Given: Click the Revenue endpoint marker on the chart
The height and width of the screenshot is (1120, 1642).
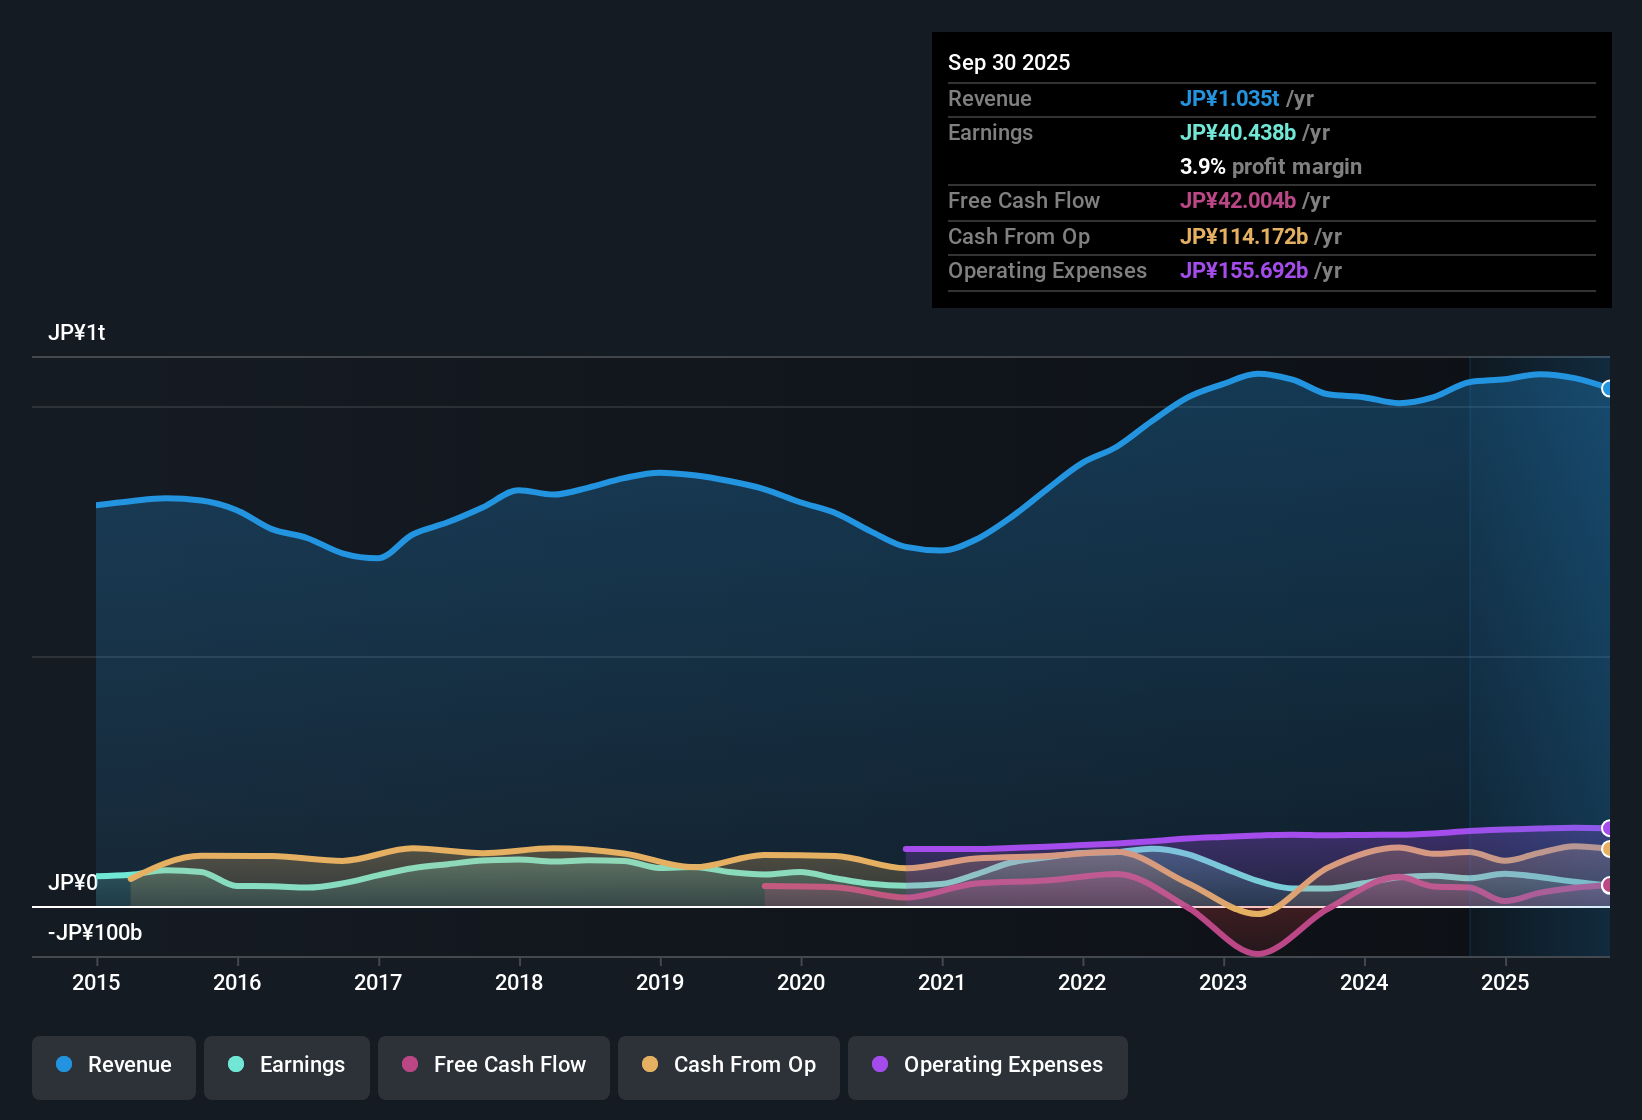Looking at the screenshot, I should click(x=1608, y=388).
